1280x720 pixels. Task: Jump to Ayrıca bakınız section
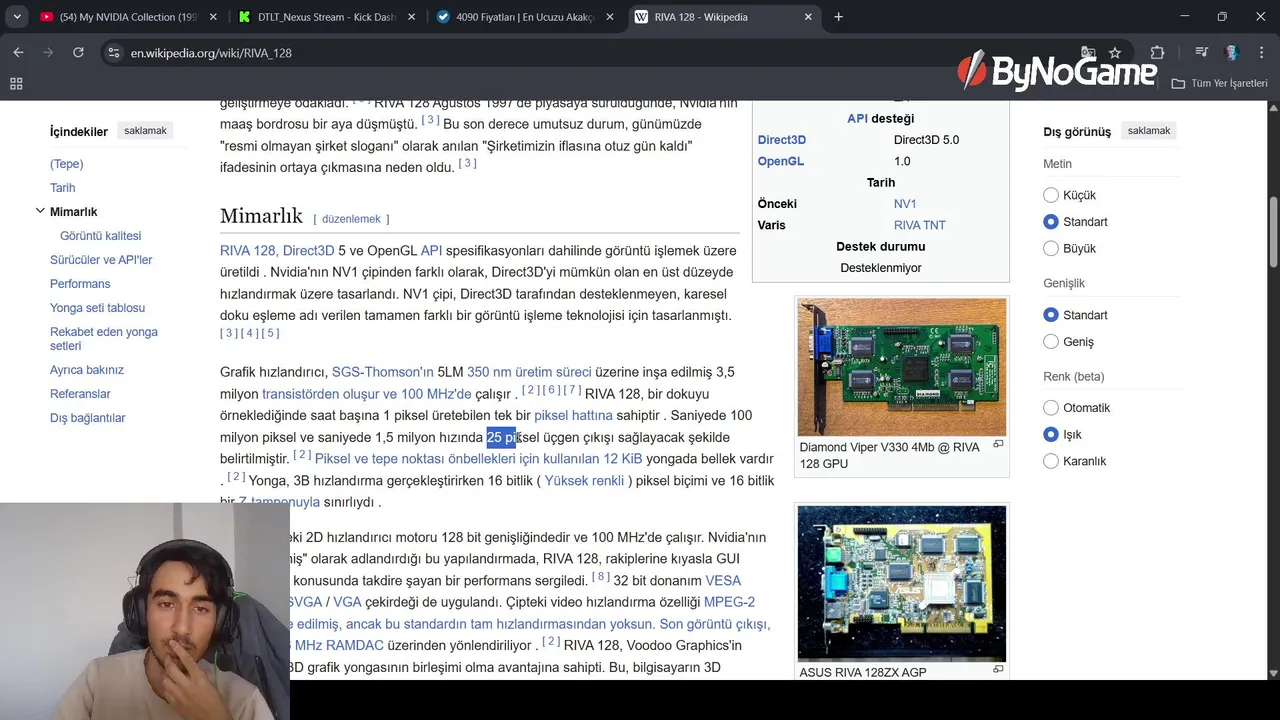(87, 370)
